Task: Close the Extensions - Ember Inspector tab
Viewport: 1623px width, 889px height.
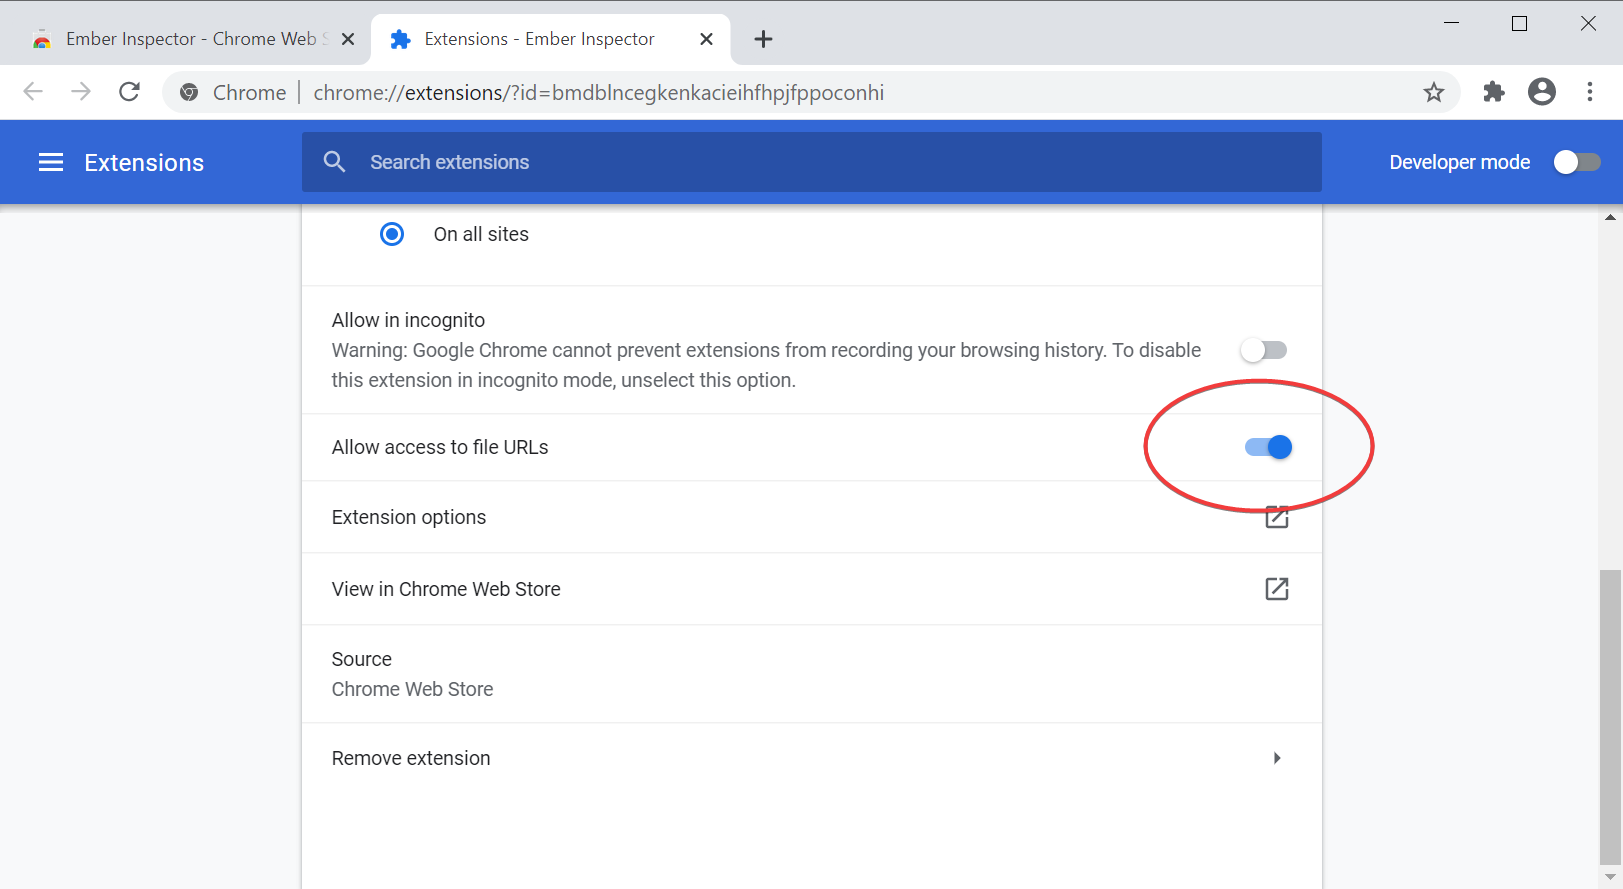Action: (706, 39)
